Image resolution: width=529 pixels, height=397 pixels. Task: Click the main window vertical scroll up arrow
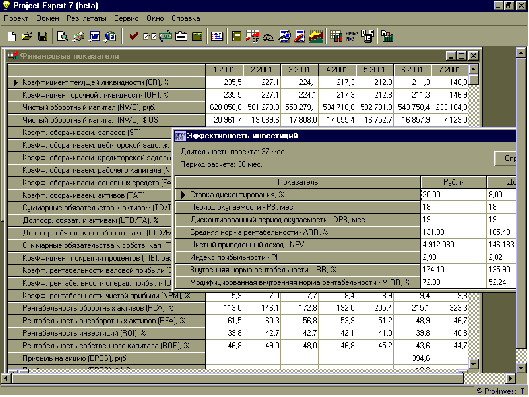[521, 52]
